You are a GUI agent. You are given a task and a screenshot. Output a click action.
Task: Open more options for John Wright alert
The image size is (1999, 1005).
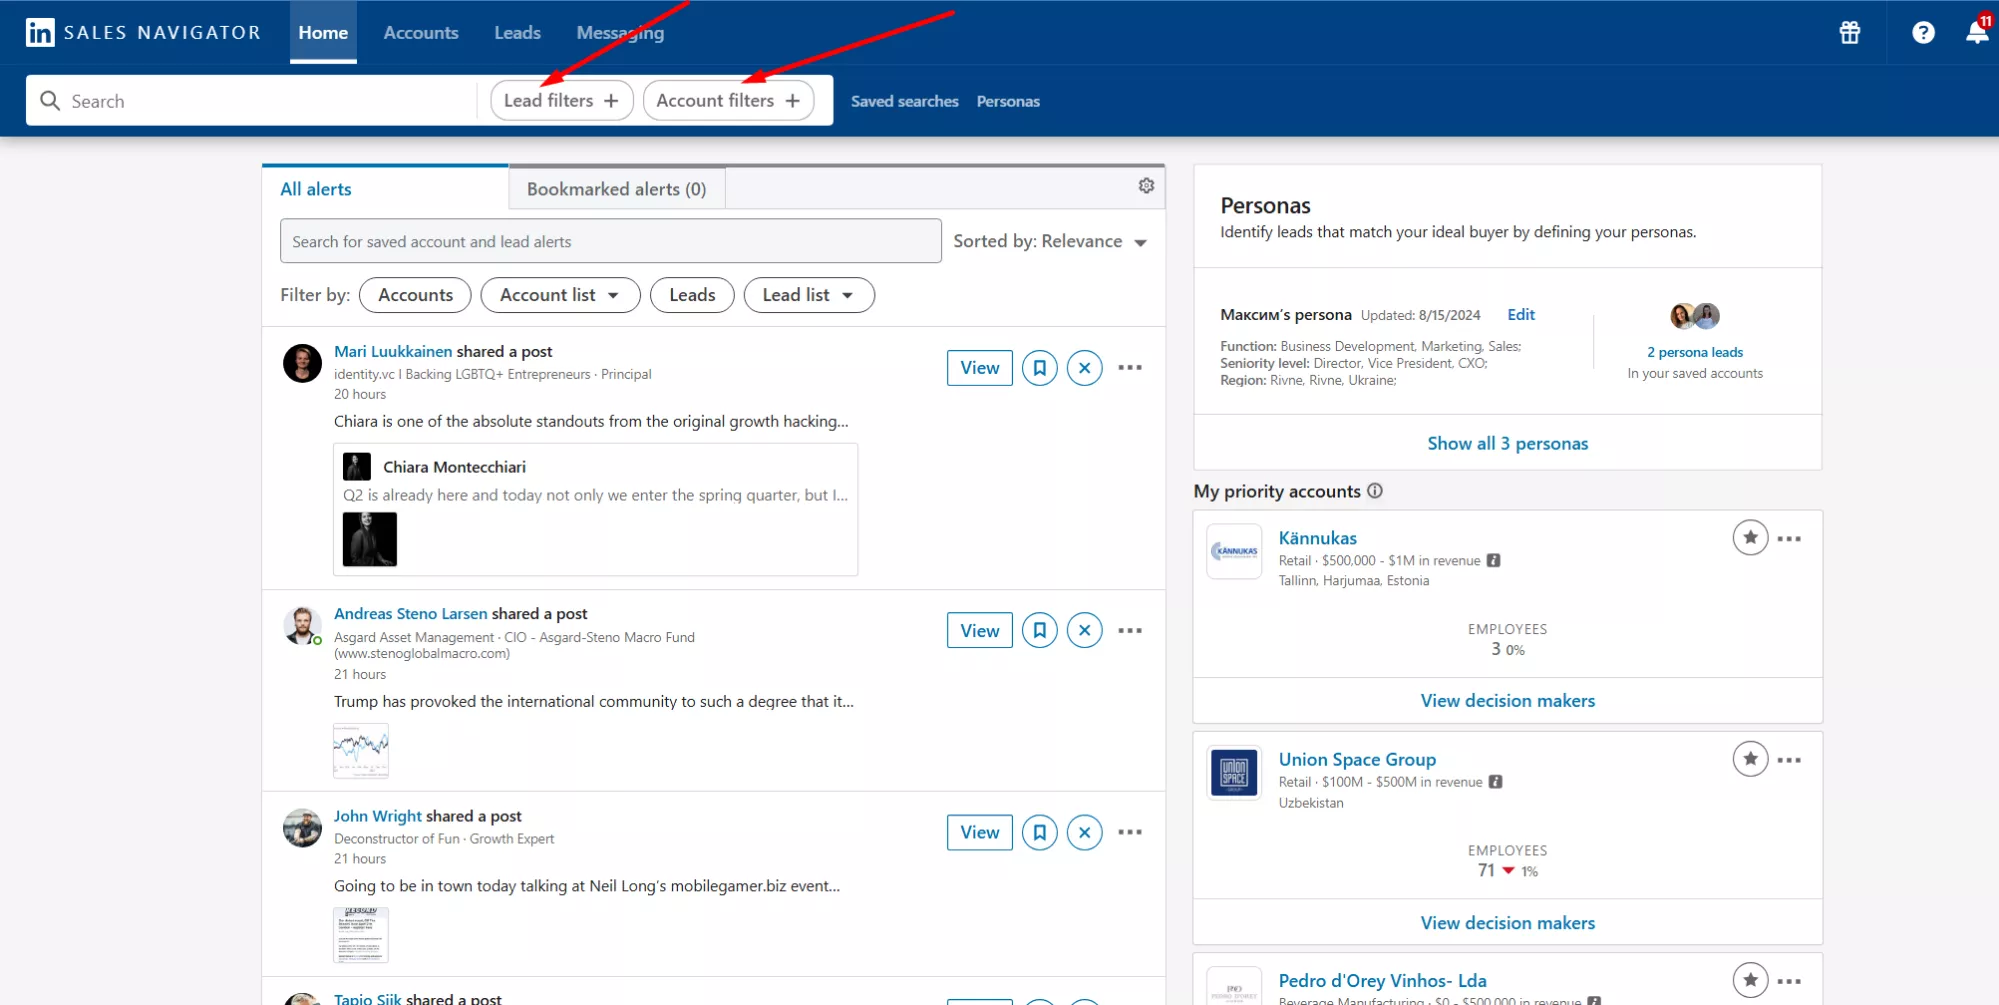coord(1130,832)
